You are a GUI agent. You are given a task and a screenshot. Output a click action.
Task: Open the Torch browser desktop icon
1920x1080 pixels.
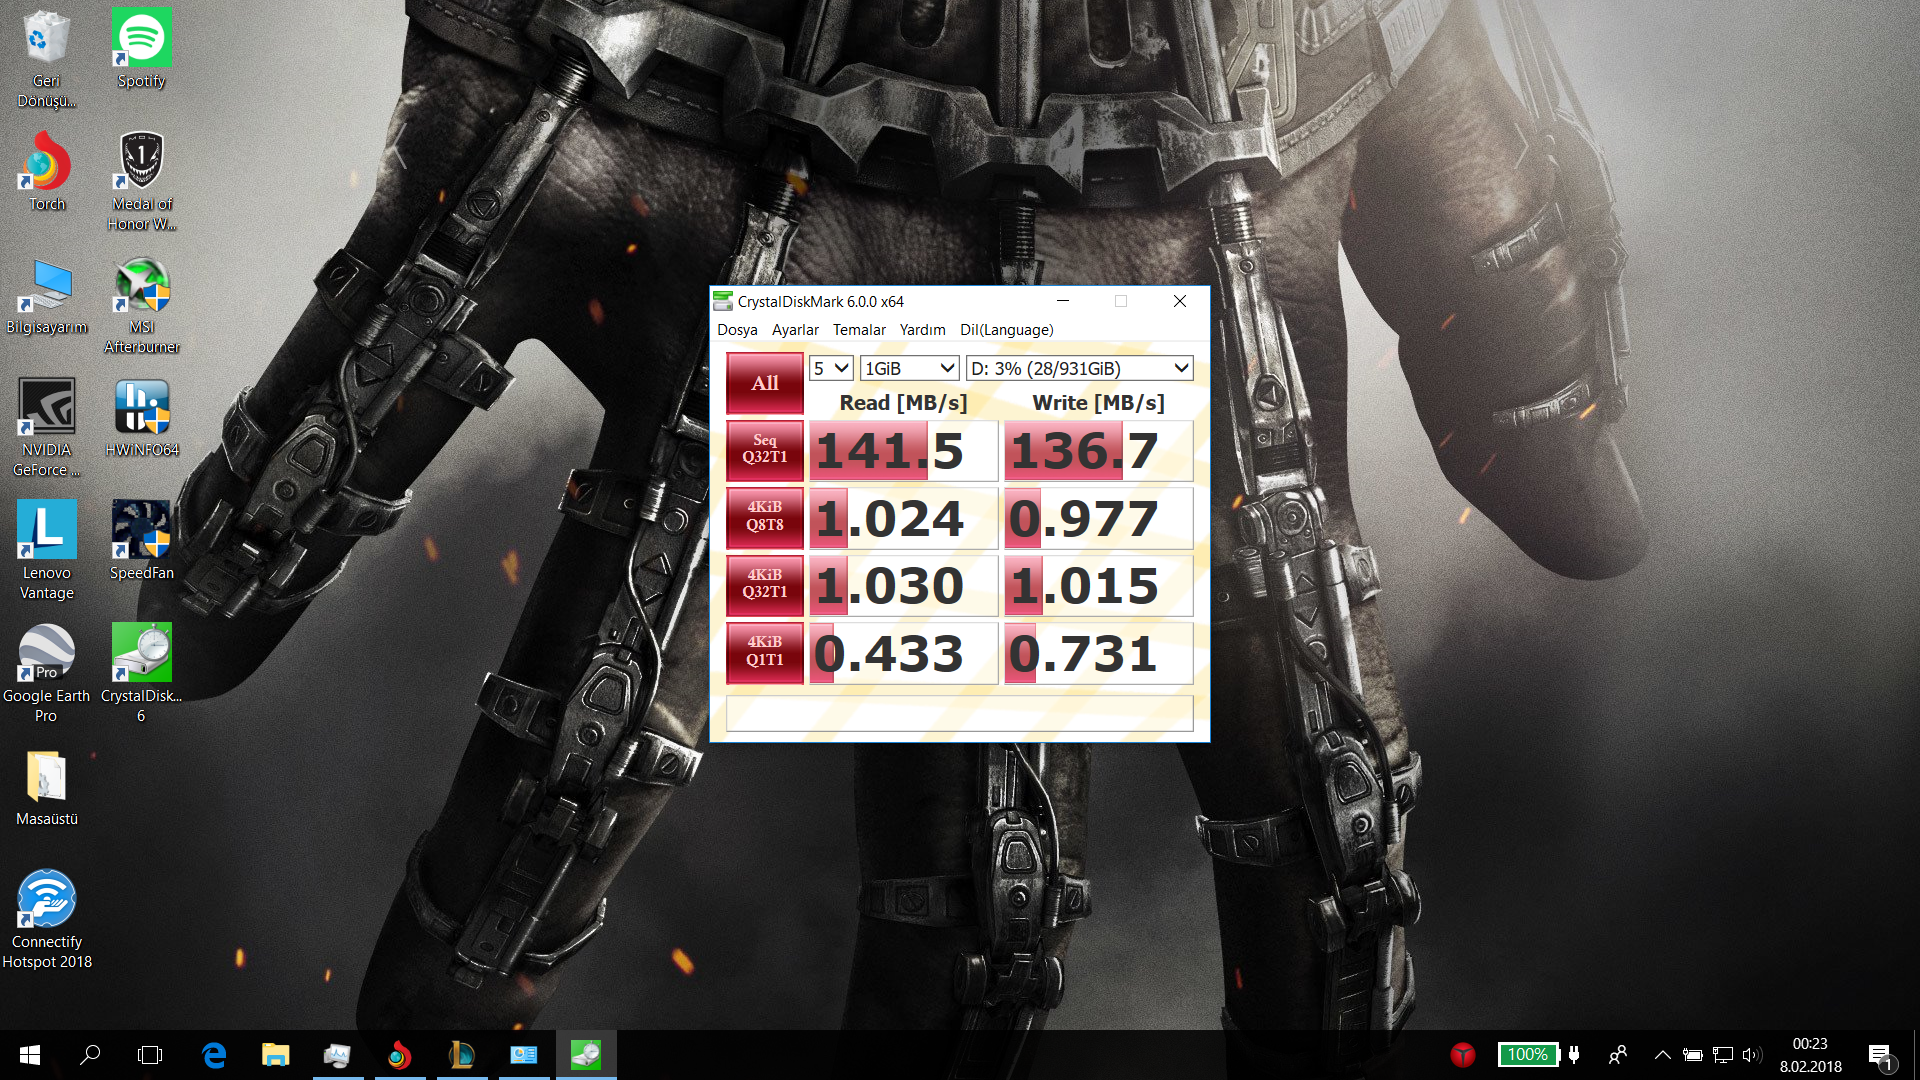[x=46, y=163]
